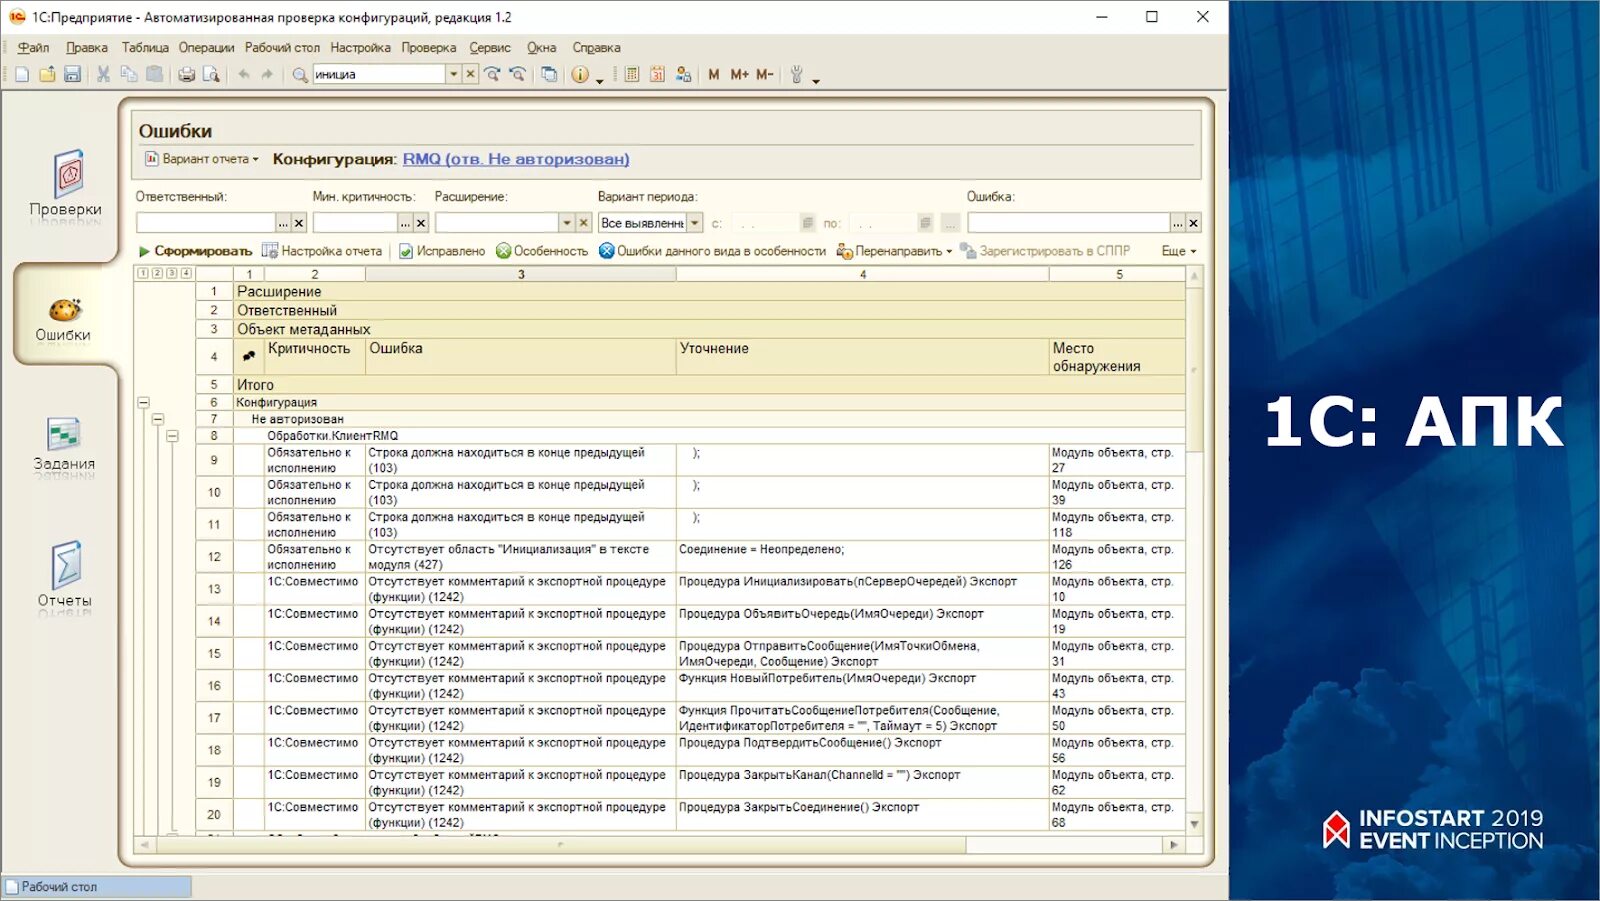
Task: Open the Правка menu
Action: 87,47
